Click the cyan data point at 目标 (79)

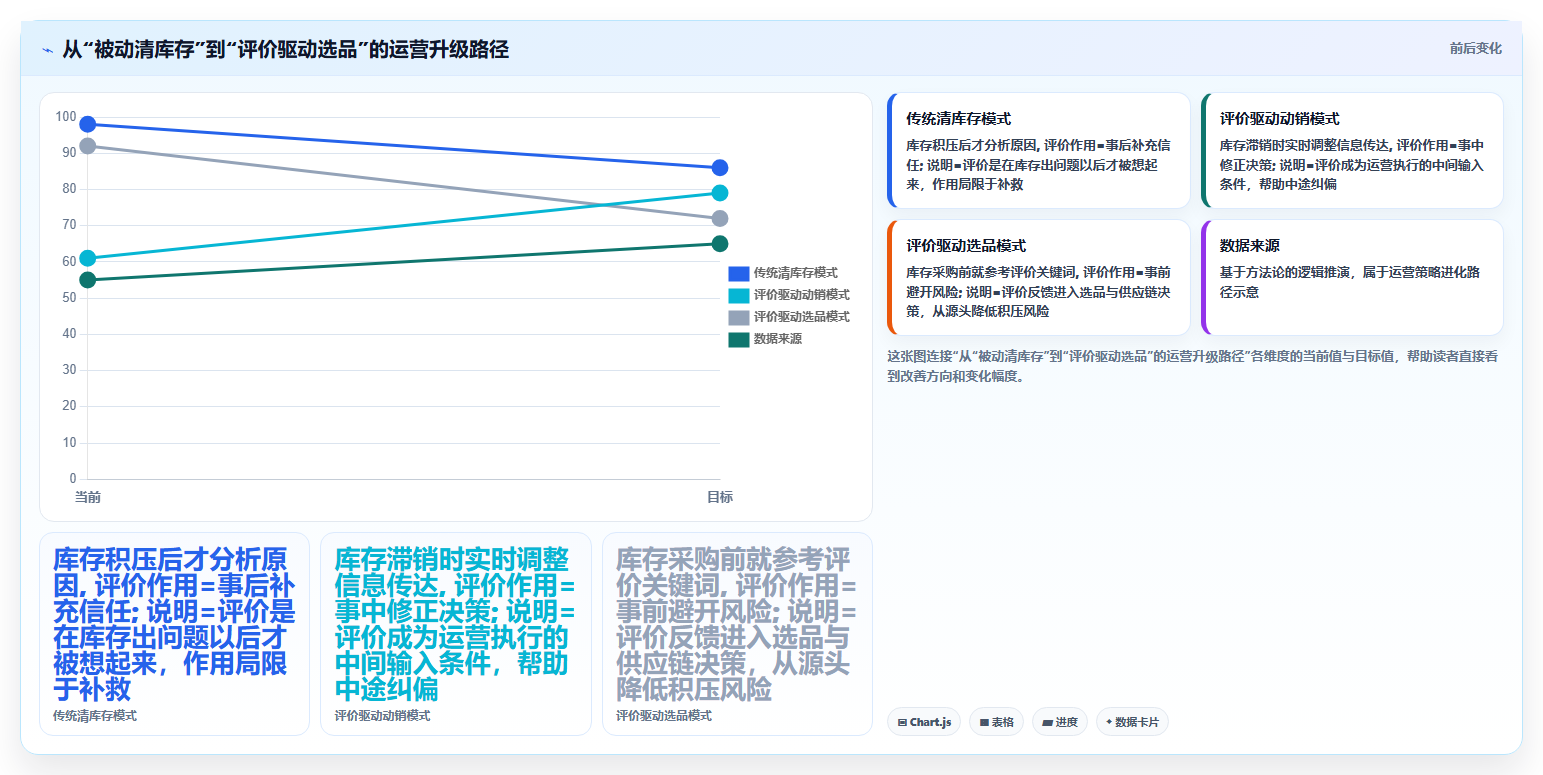pyautogui.click(x=720, y=193)
